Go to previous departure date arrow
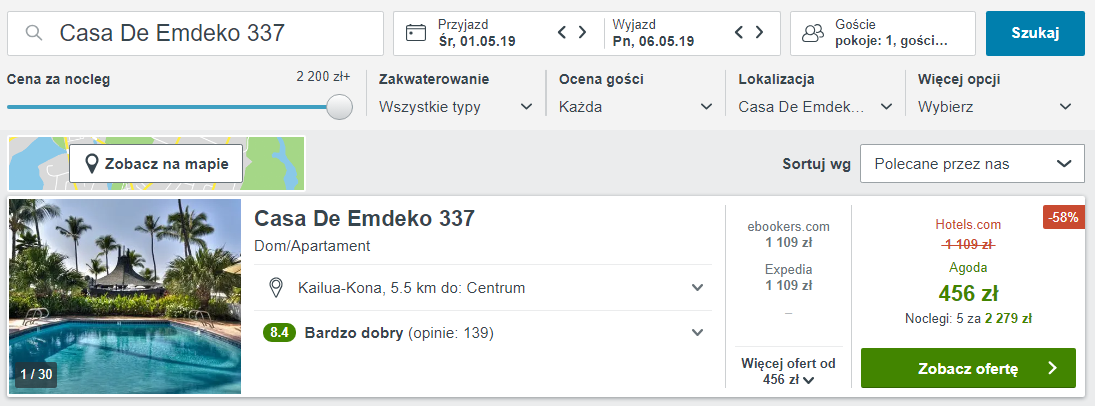 point(740,33)
